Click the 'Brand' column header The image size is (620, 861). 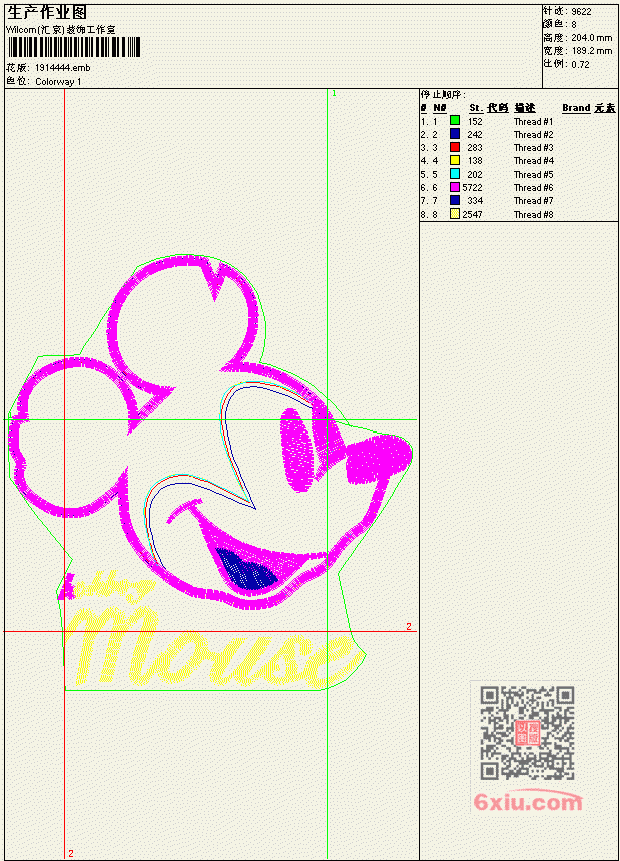pos(576,108)
